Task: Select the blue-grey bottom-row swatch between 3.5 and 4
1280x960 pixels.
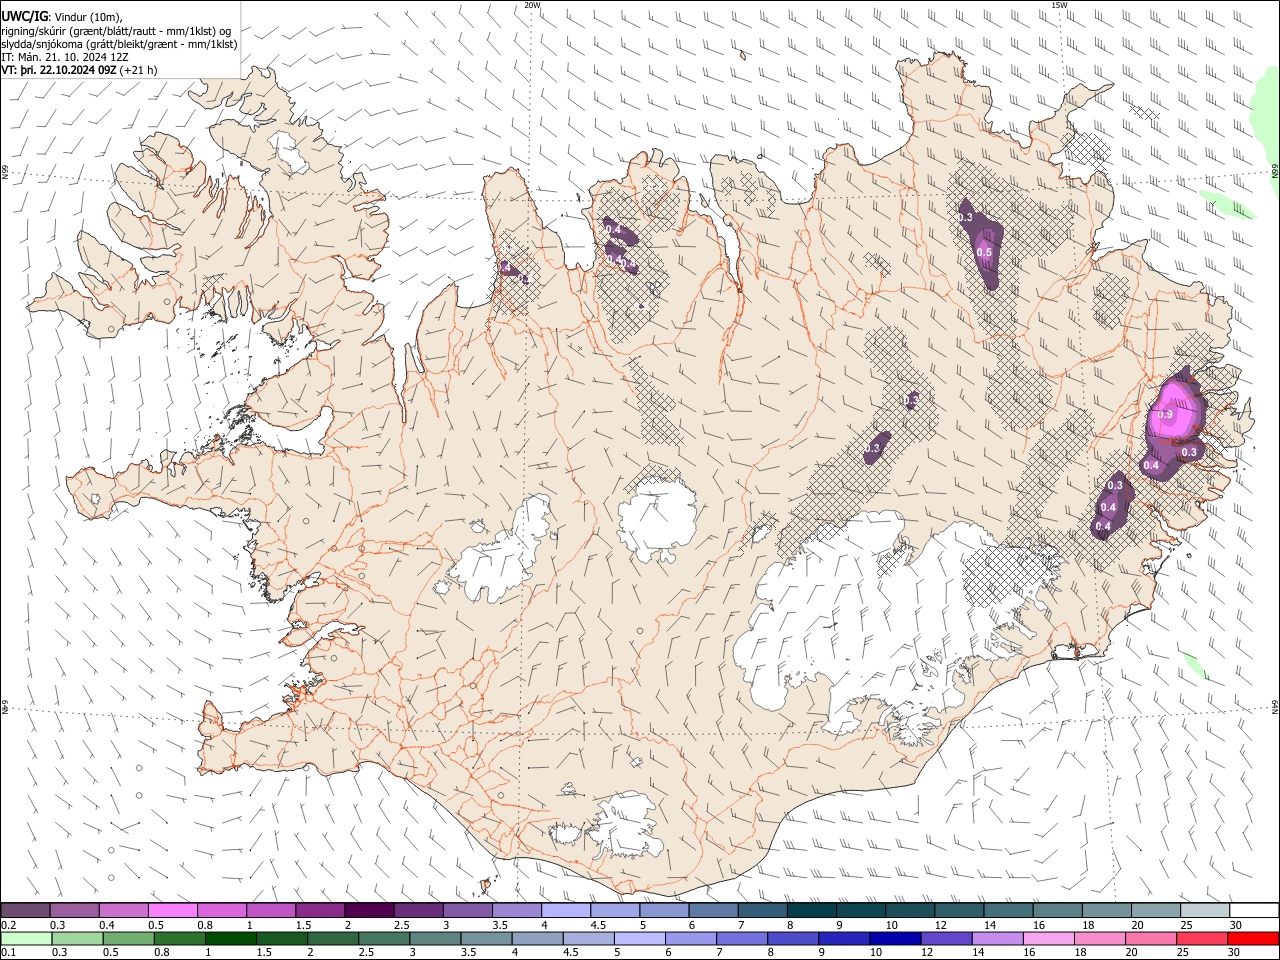Action: tap(487, 938)
